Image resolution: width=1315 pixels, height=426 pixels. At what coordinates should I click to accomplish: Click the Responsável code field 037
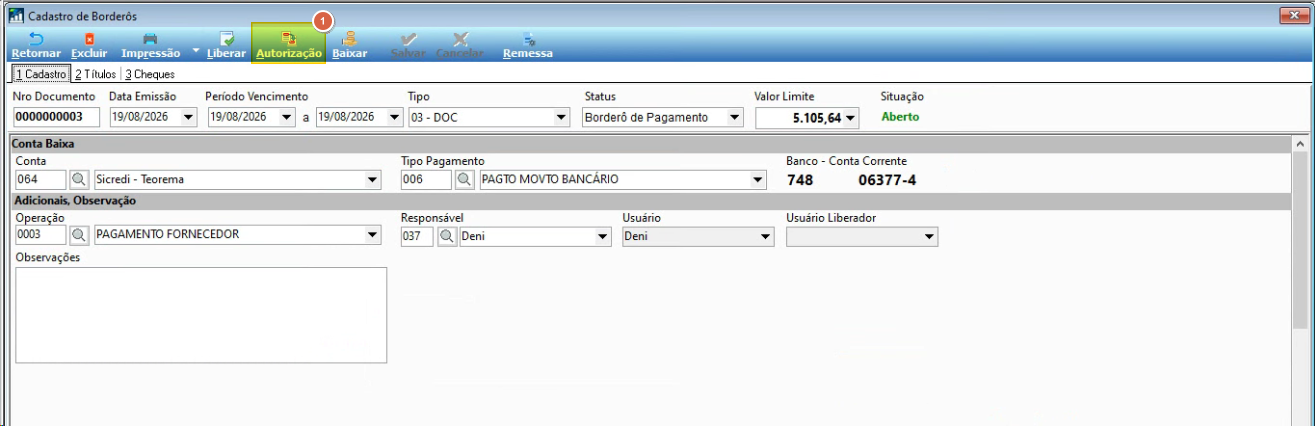417,236
